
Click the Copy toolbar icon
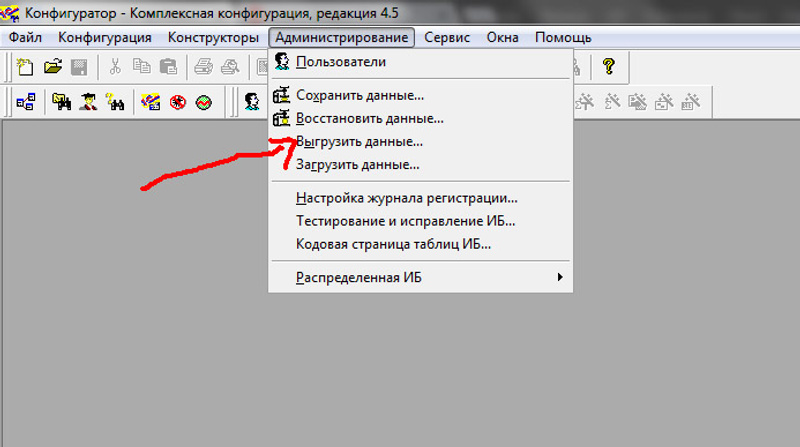[141, 66]
